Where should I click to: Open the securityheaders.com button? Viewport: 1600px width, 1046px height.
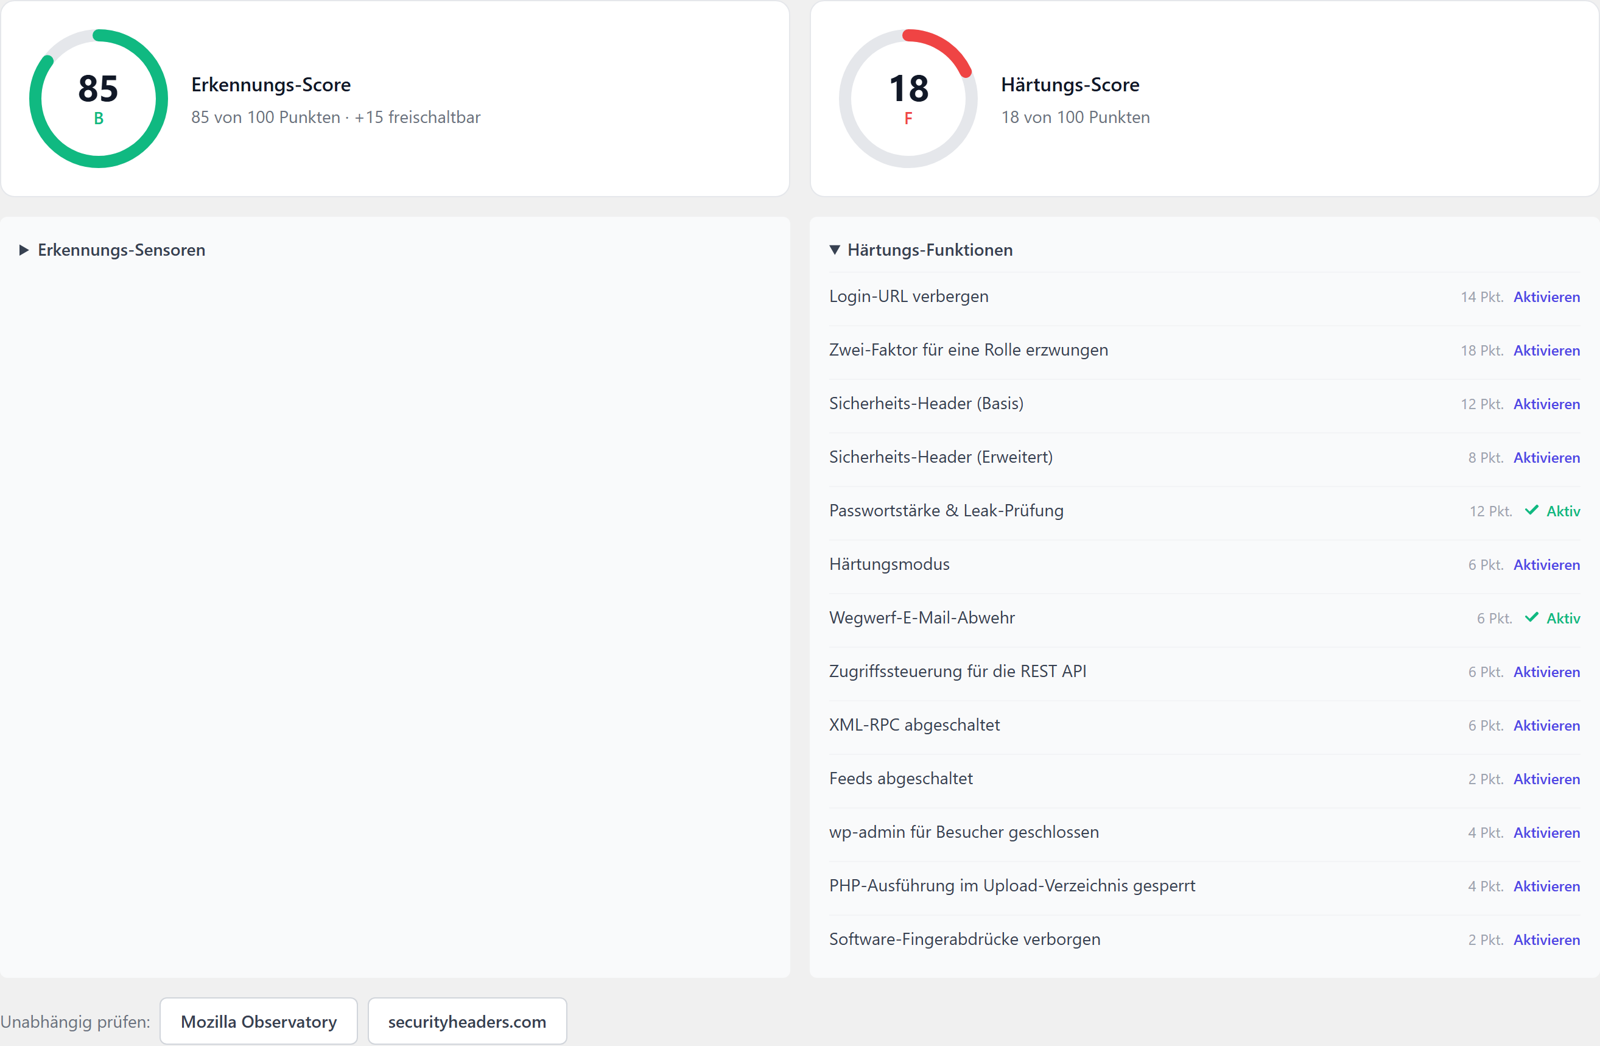(467, 1021)
